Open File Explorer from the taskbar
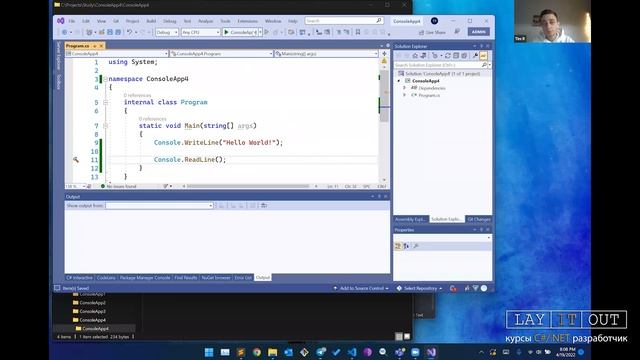 pyautogui.click(x=273, y=352)
